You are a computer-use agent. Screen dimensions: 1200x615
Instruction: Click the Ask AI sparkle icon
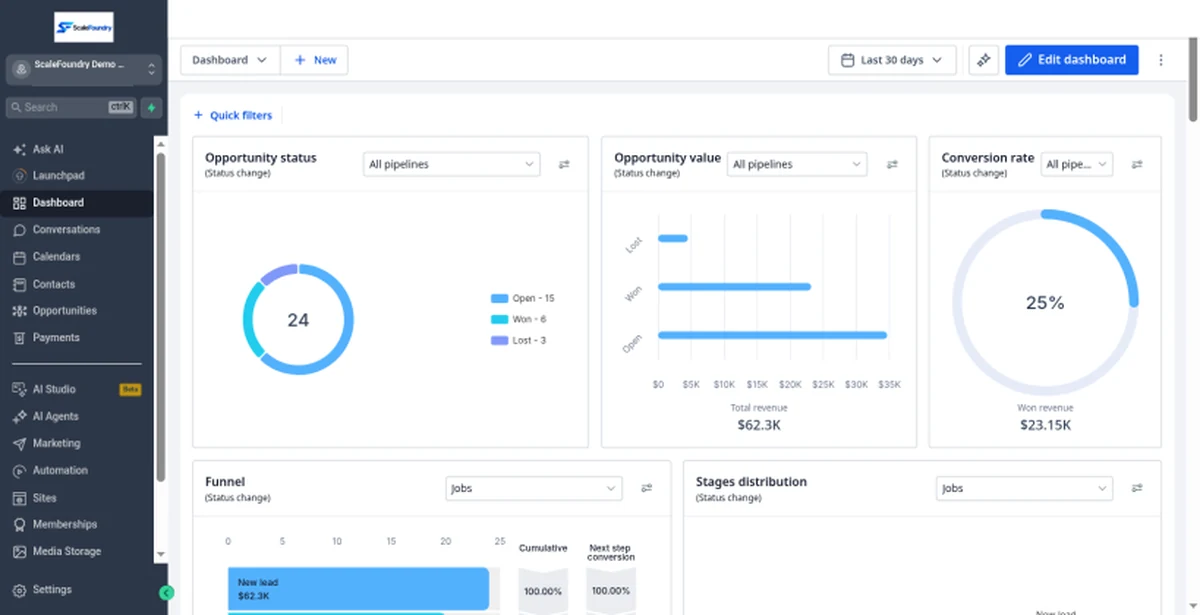[20, 149]
